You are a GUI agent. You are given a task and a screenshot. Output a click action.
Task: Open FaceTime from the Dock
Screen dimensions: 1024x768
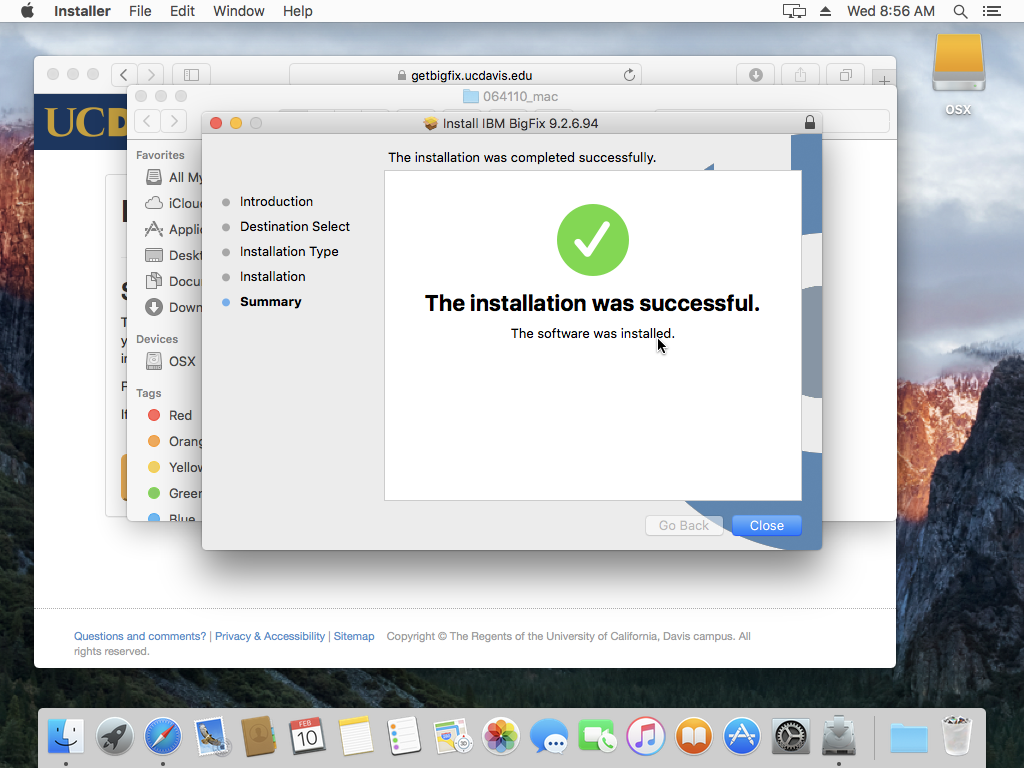[597, 737]
